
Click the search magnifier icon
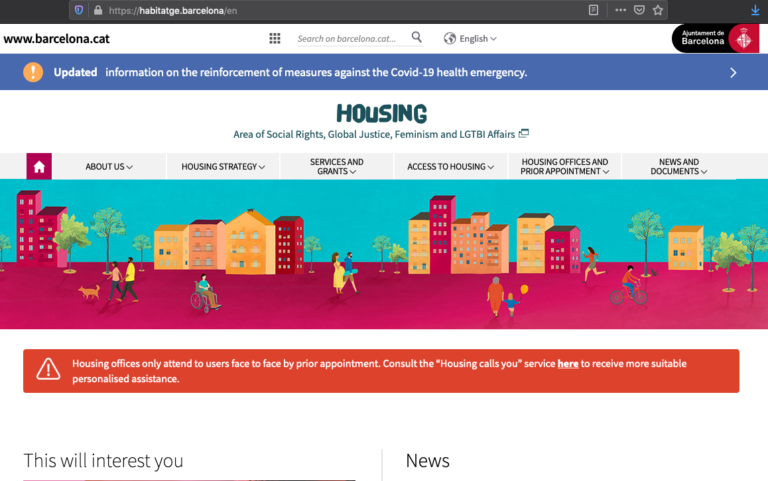click(417, 37)
